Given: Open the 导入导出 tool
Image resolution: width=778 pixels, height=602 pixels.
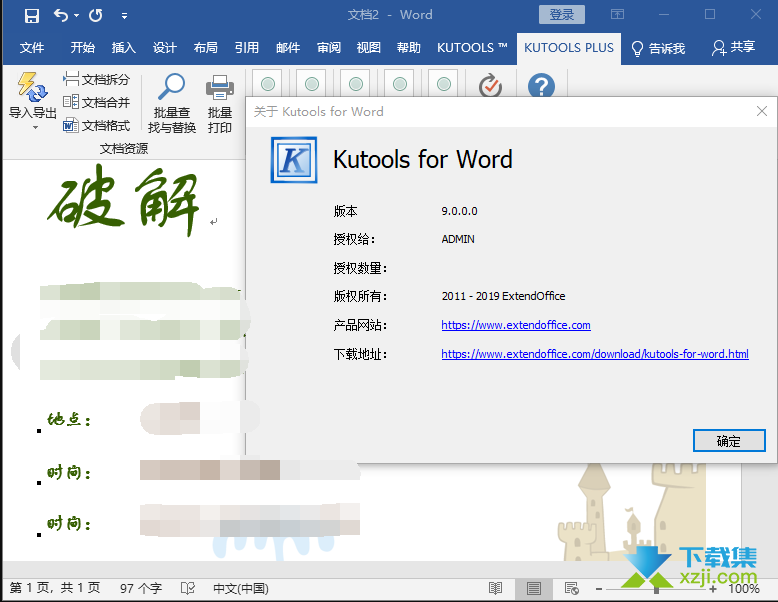Looking at the screenshot, I should pyautogui.click(x=33, y=95).
